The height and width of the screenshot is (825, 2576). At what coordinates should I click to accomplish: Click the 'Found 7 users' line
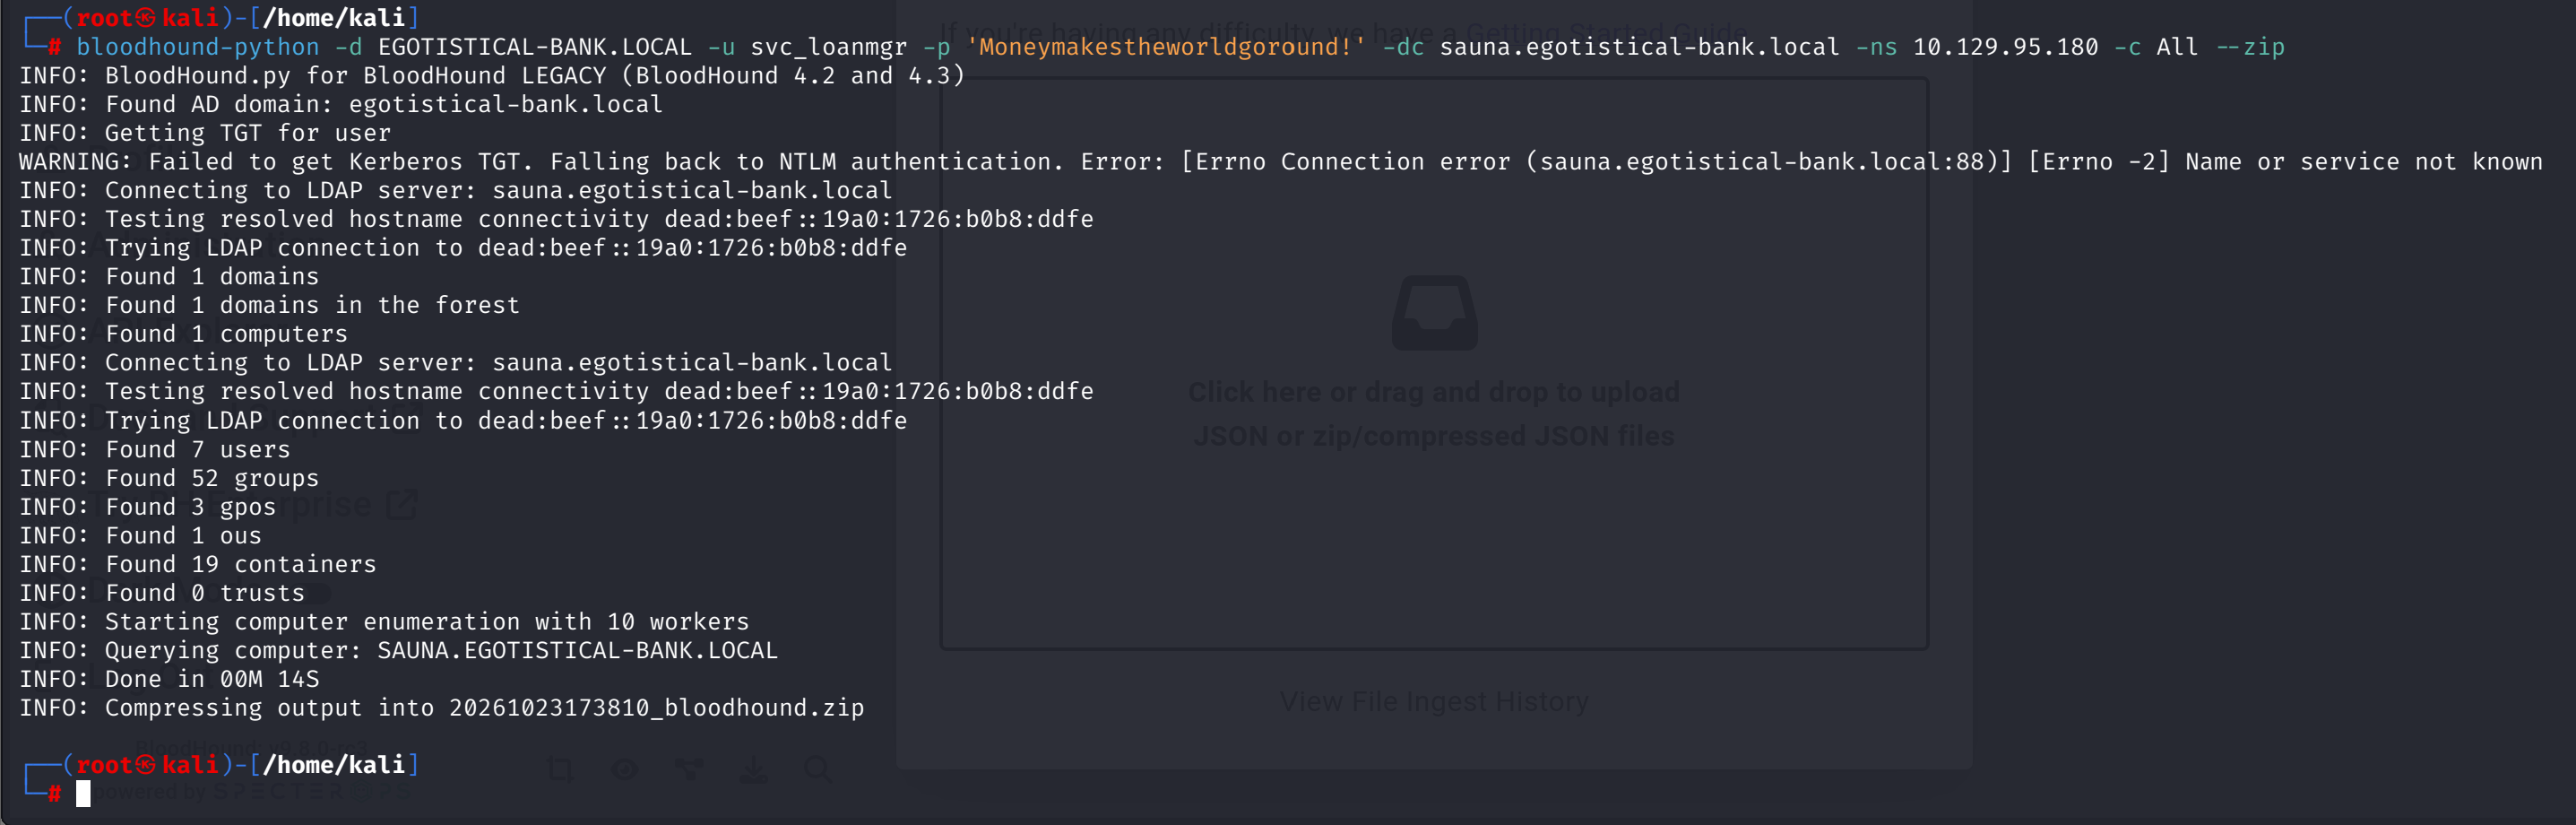click(x=155, y=450)
